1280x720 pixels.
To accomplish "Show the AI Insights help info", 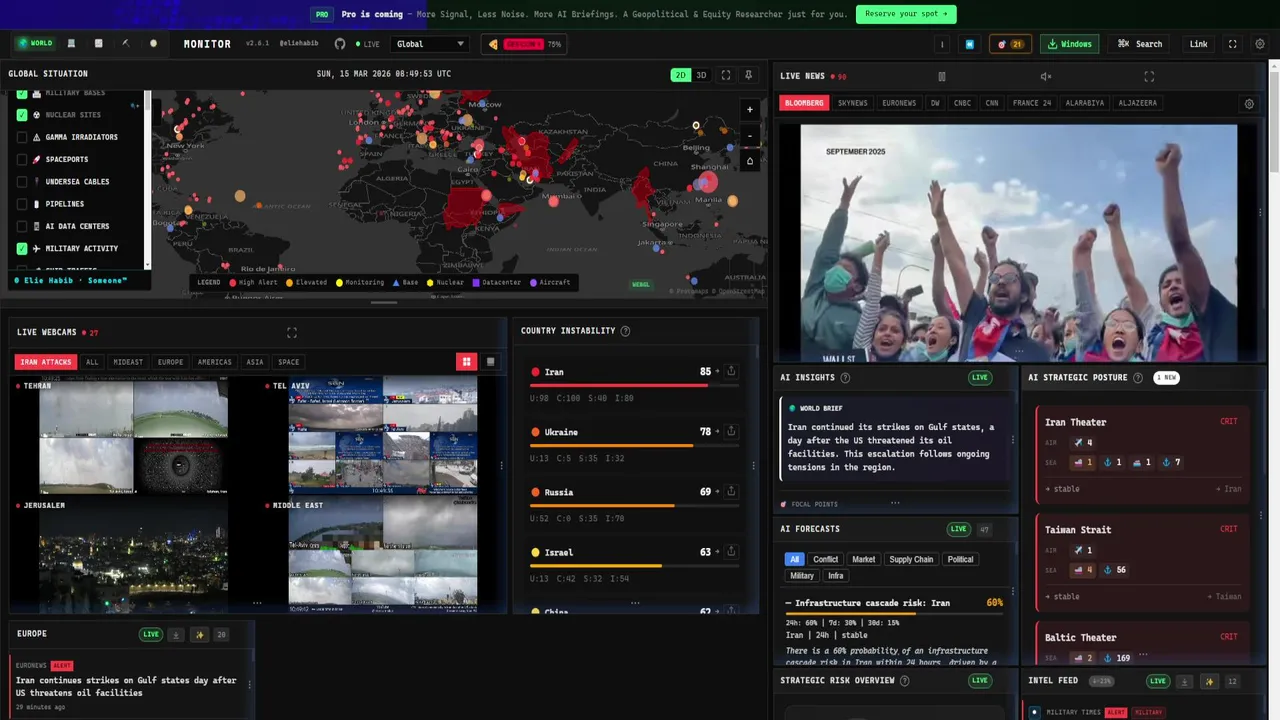I will coord(845,377).
